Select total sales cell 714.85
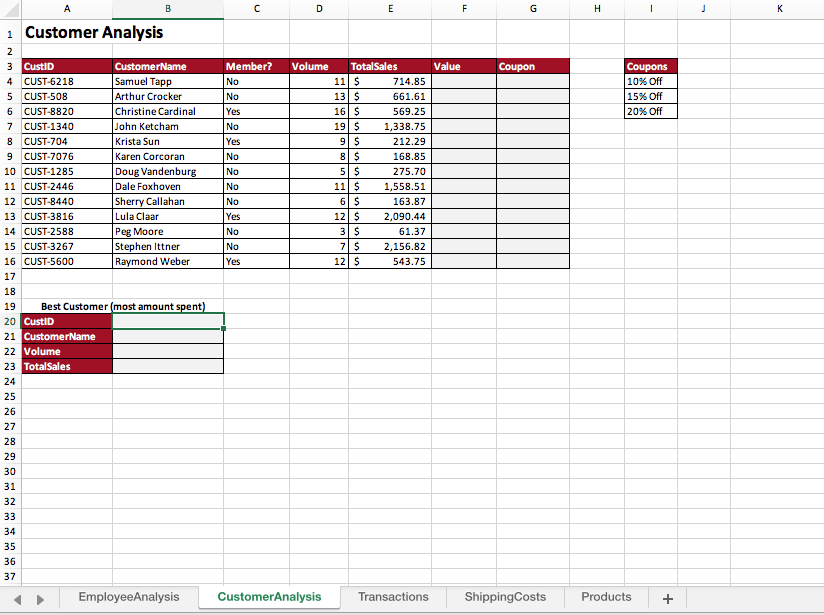This screenshot has width=824, height=615. coord(390,81)
